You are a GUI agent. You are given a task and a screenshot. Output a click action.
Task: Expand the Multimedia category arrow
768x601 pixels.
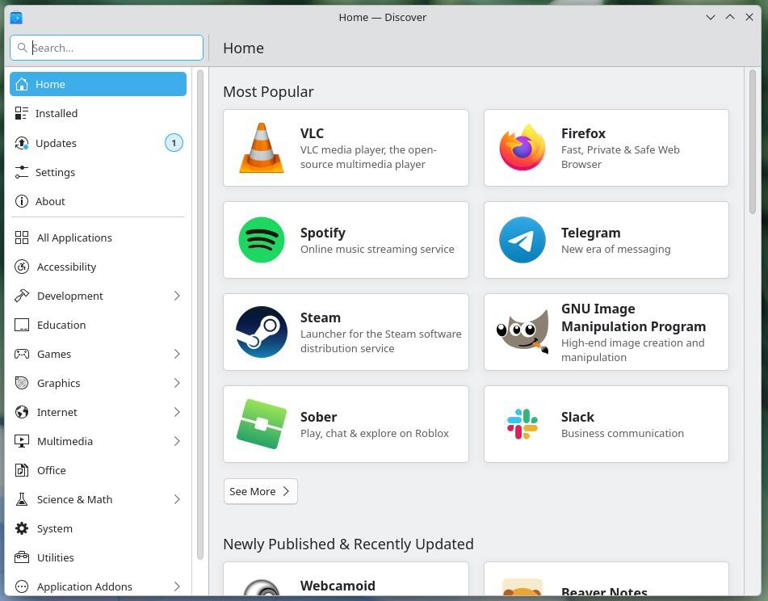pyautogui.click(x=177, y=441)
